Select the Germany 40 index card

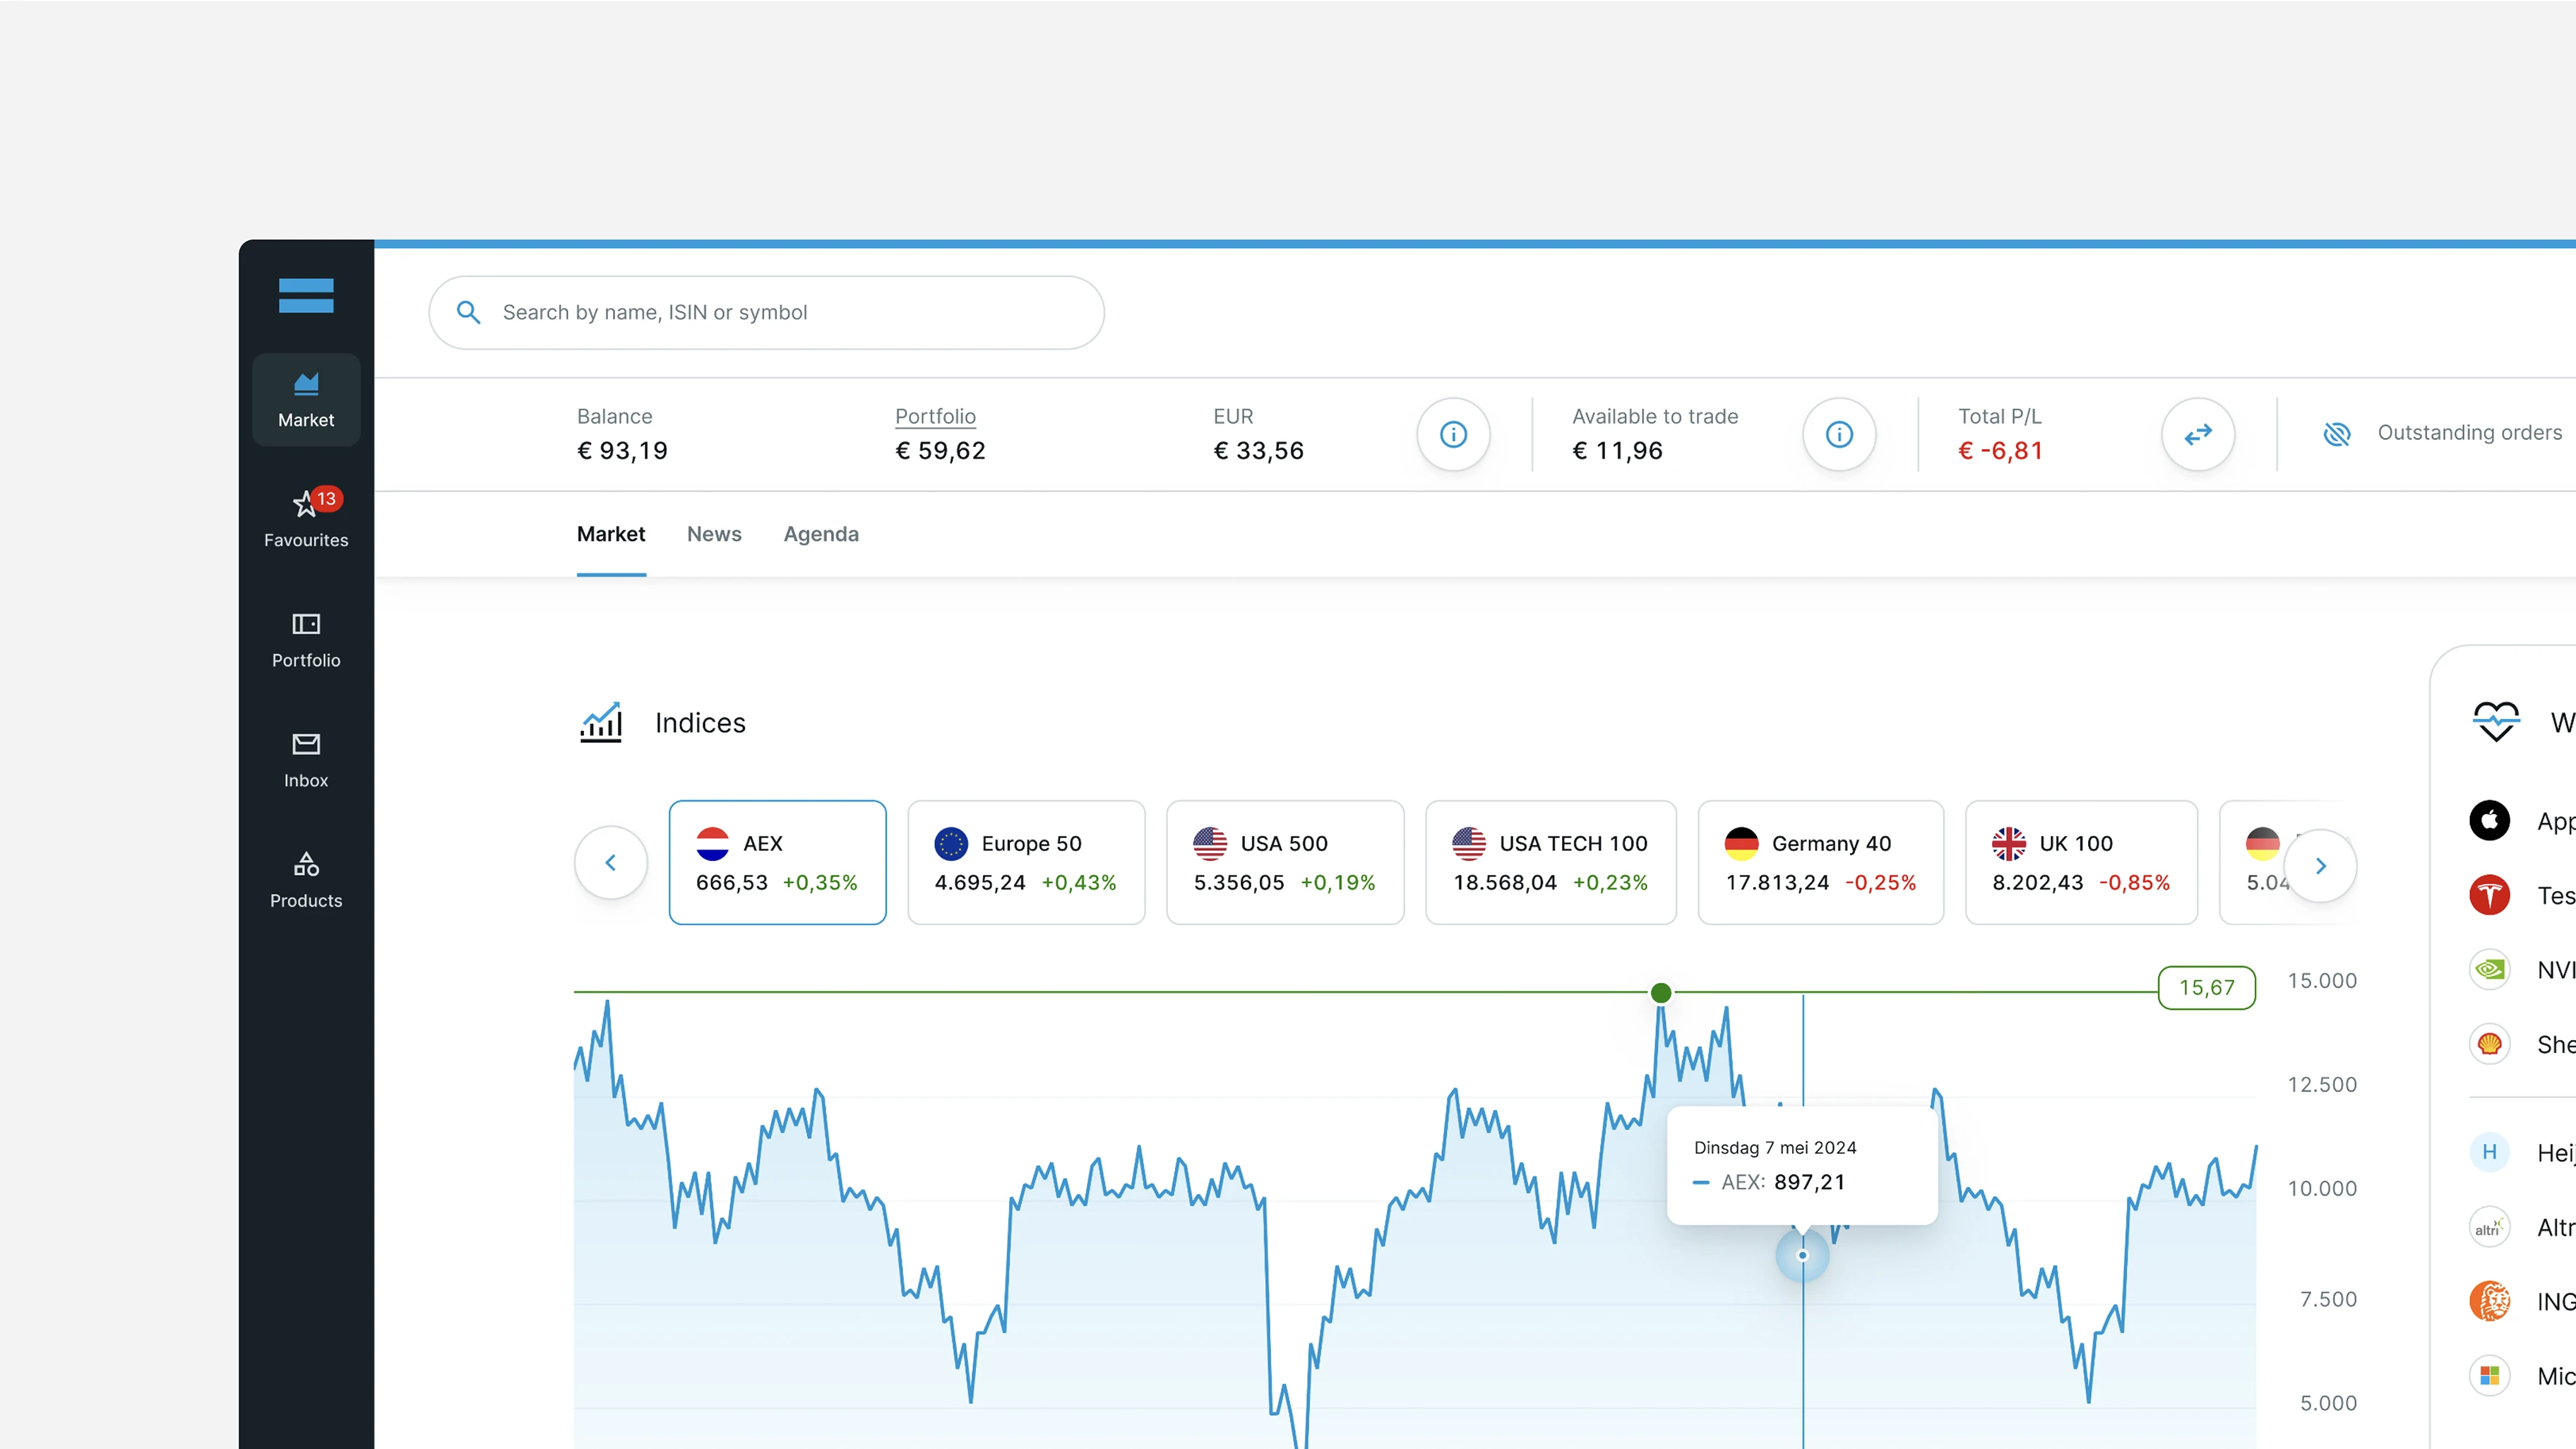pos(1821,862)
